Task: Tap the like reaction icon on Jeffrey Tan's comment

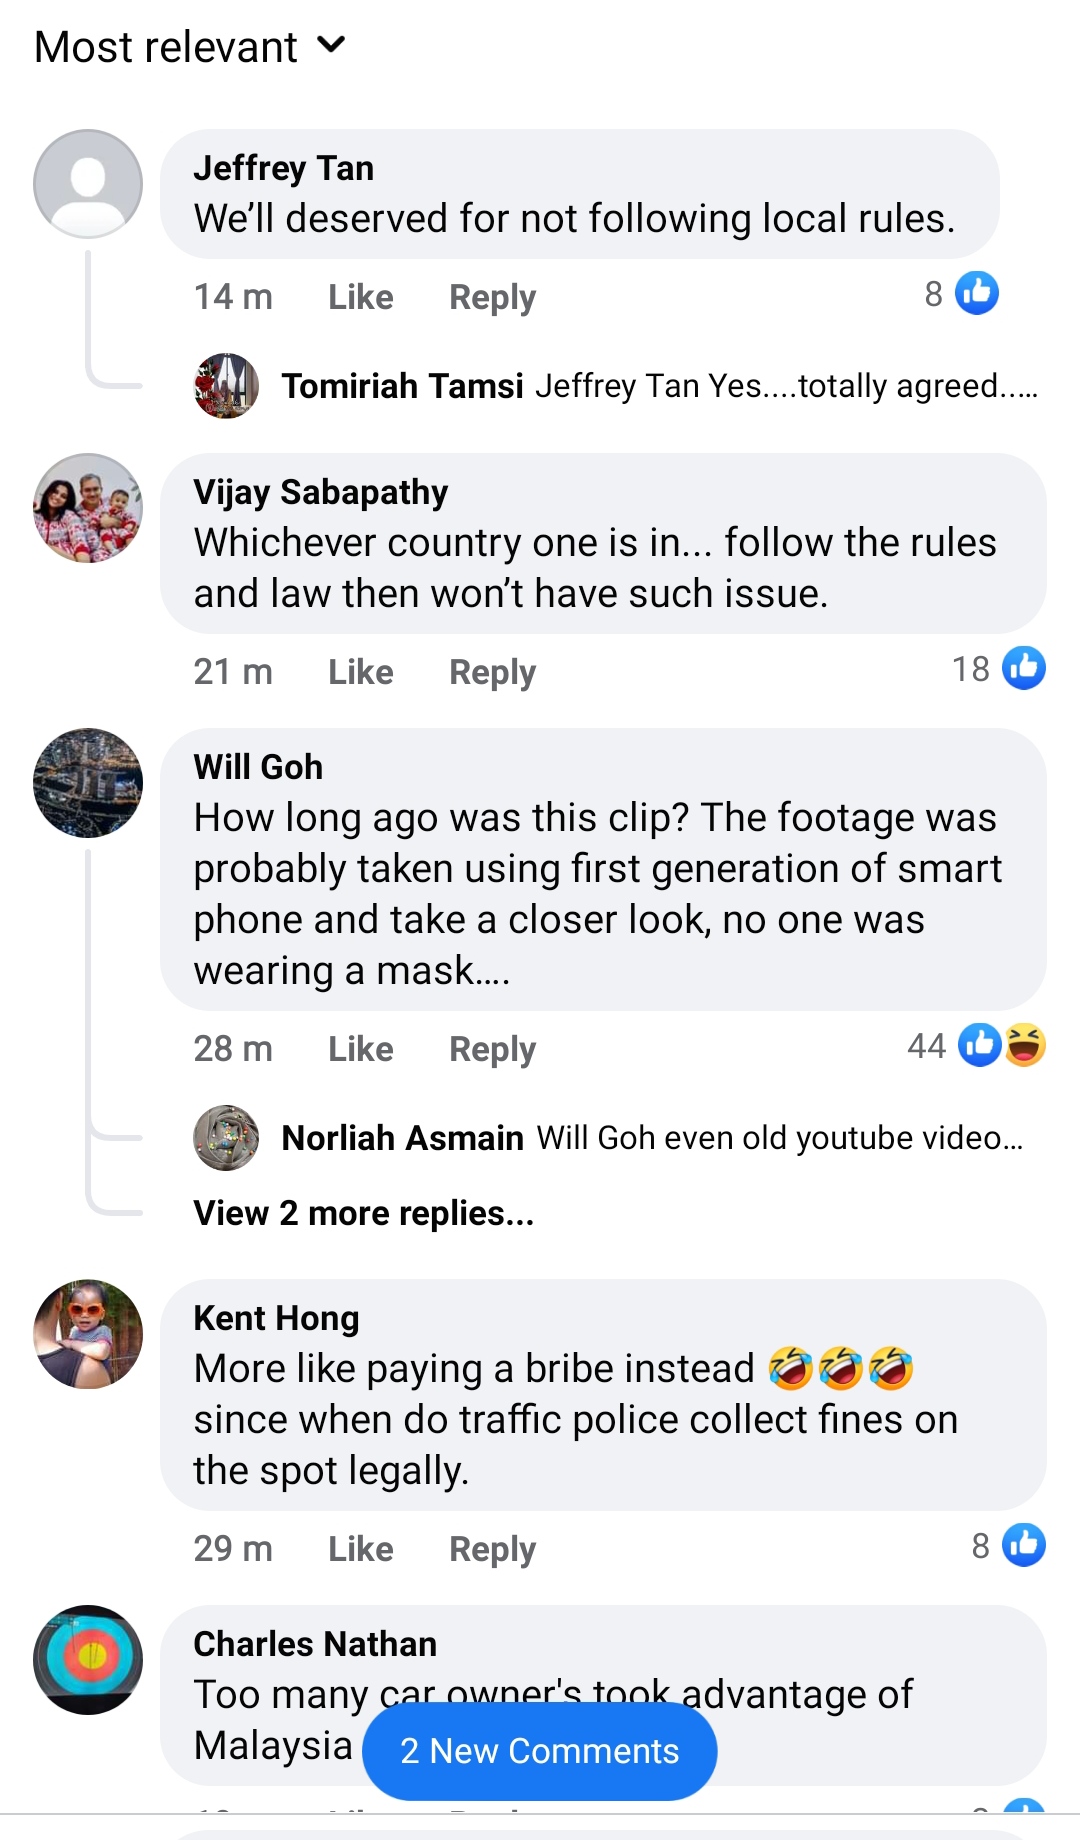Action: pos(976,293)
